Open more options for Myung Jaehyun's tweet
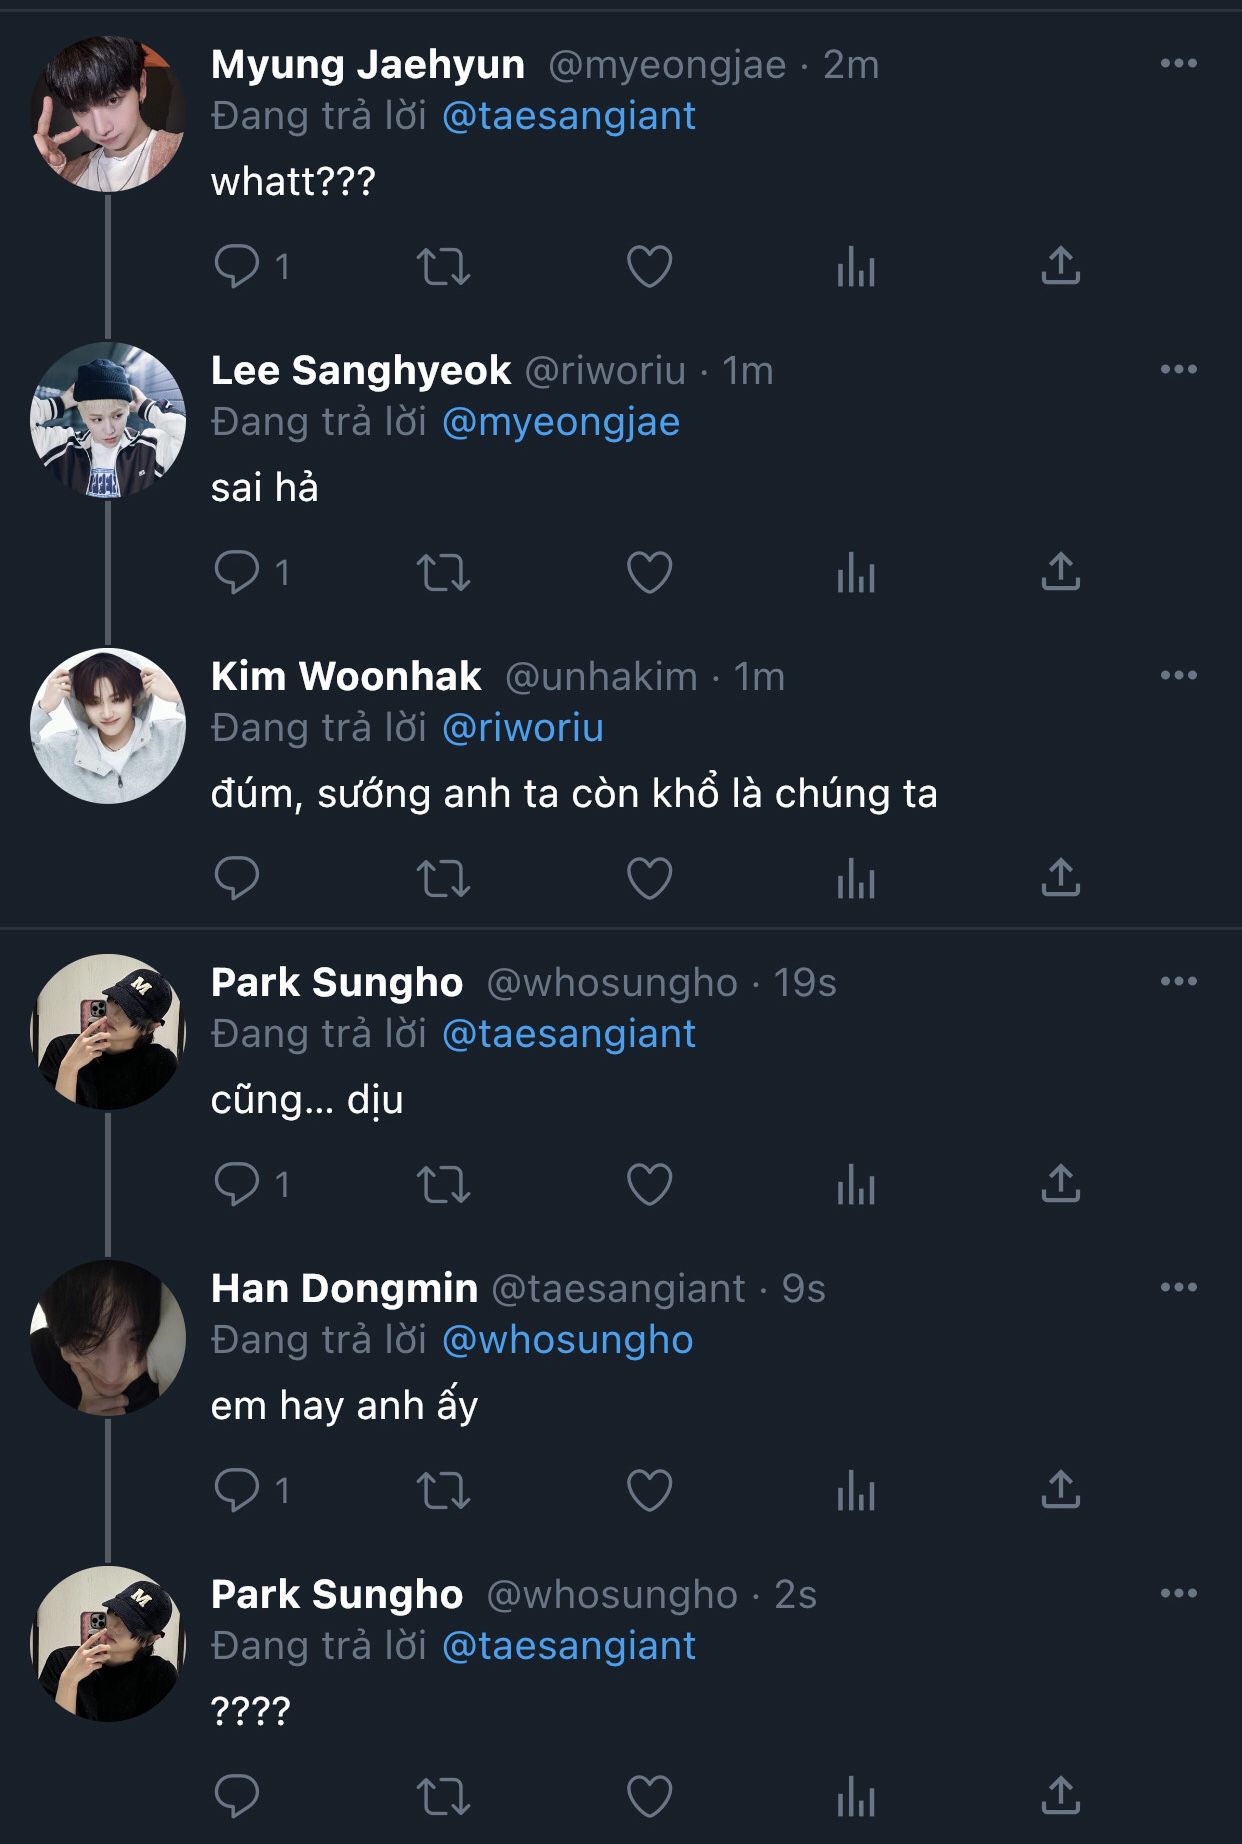 coord(1178,64)
